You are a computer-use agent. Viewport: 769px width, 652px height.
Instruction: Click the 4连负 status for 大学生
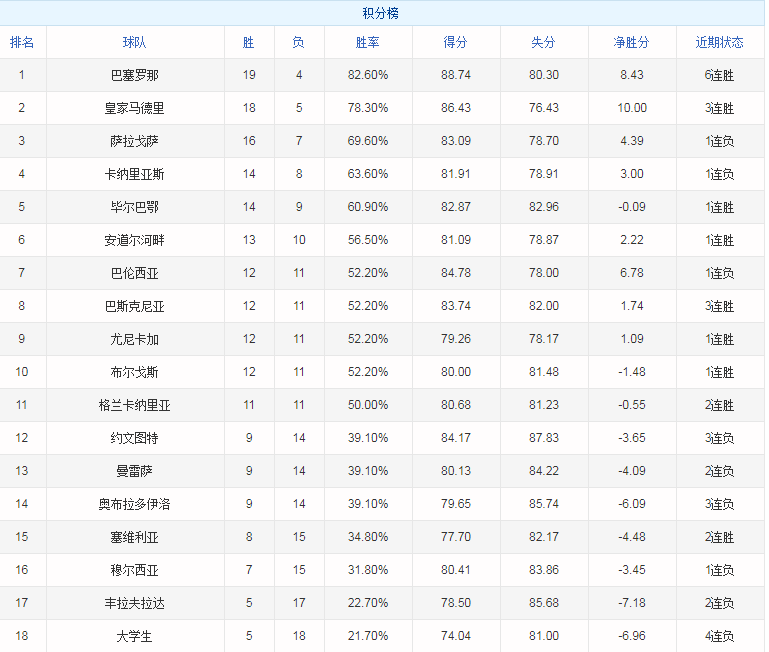point(719,636)
